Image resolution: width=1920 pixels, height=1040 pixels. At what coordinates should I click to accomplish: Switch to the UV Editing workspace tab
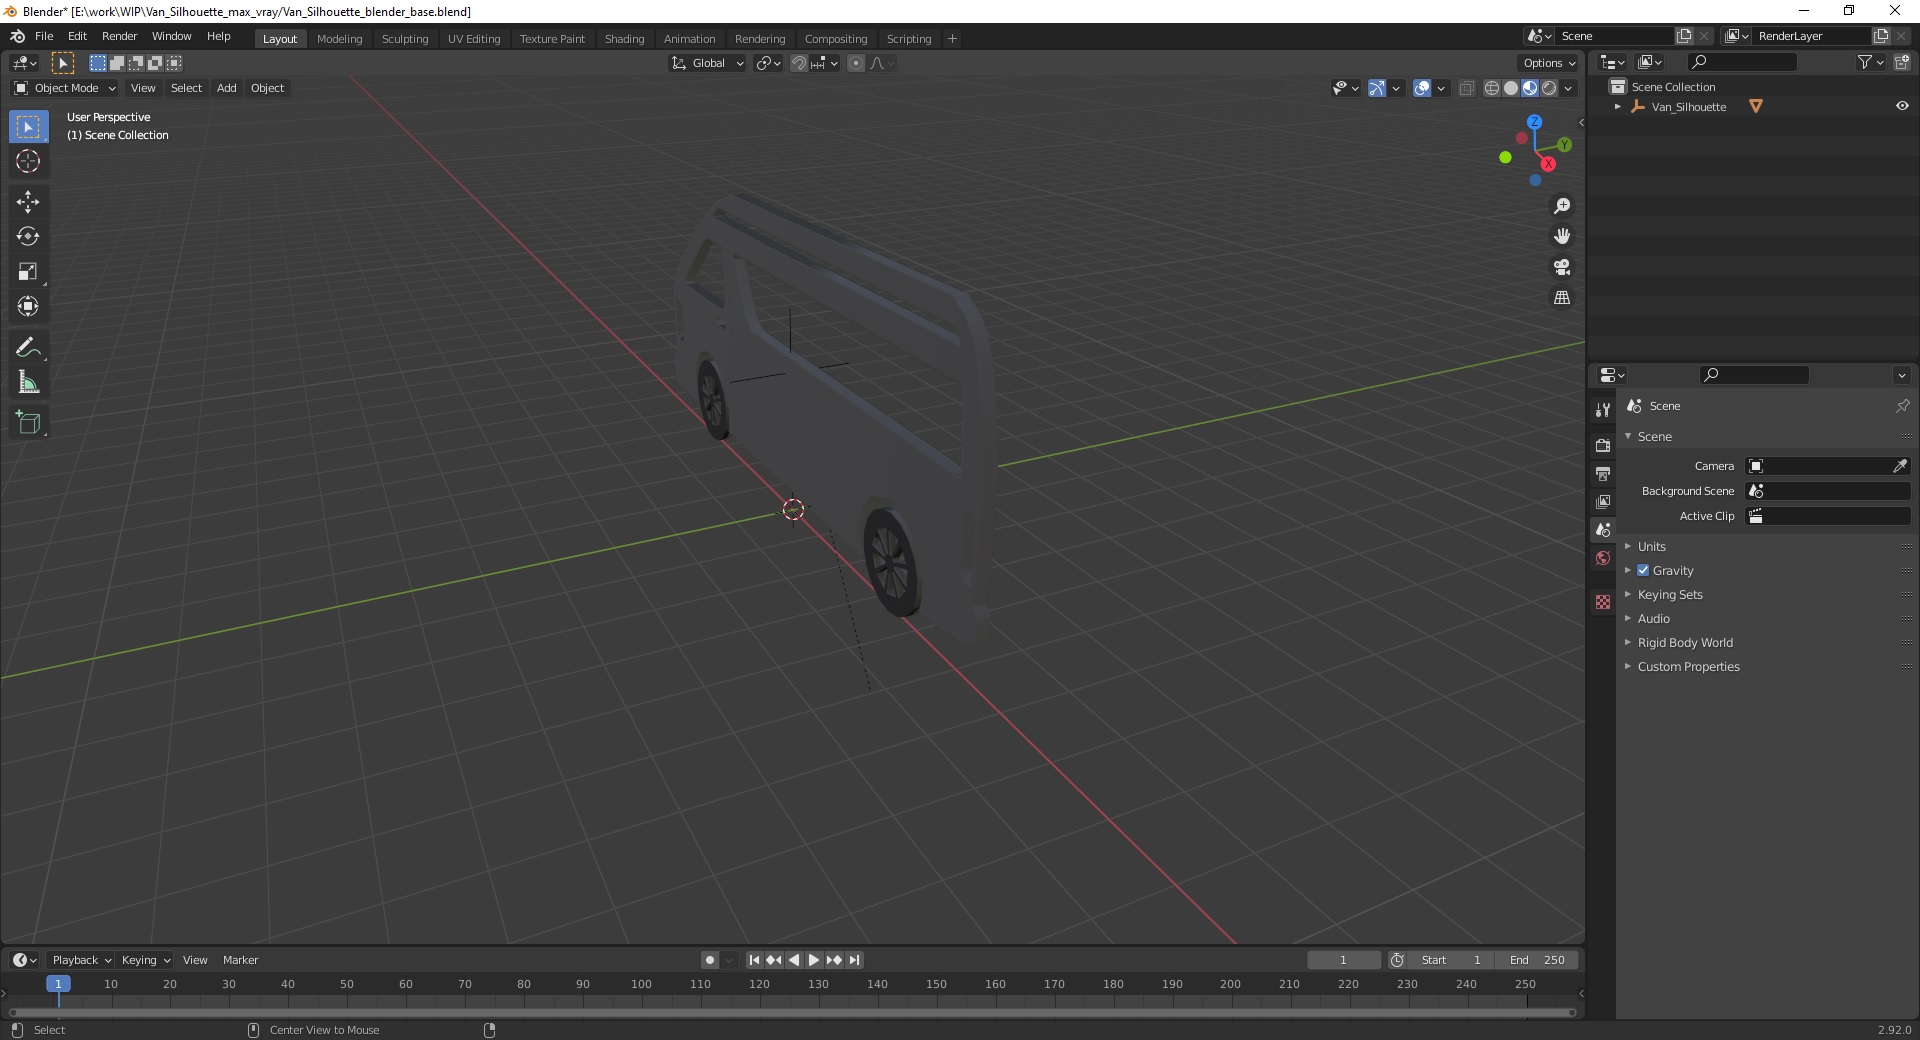[473, 39]
